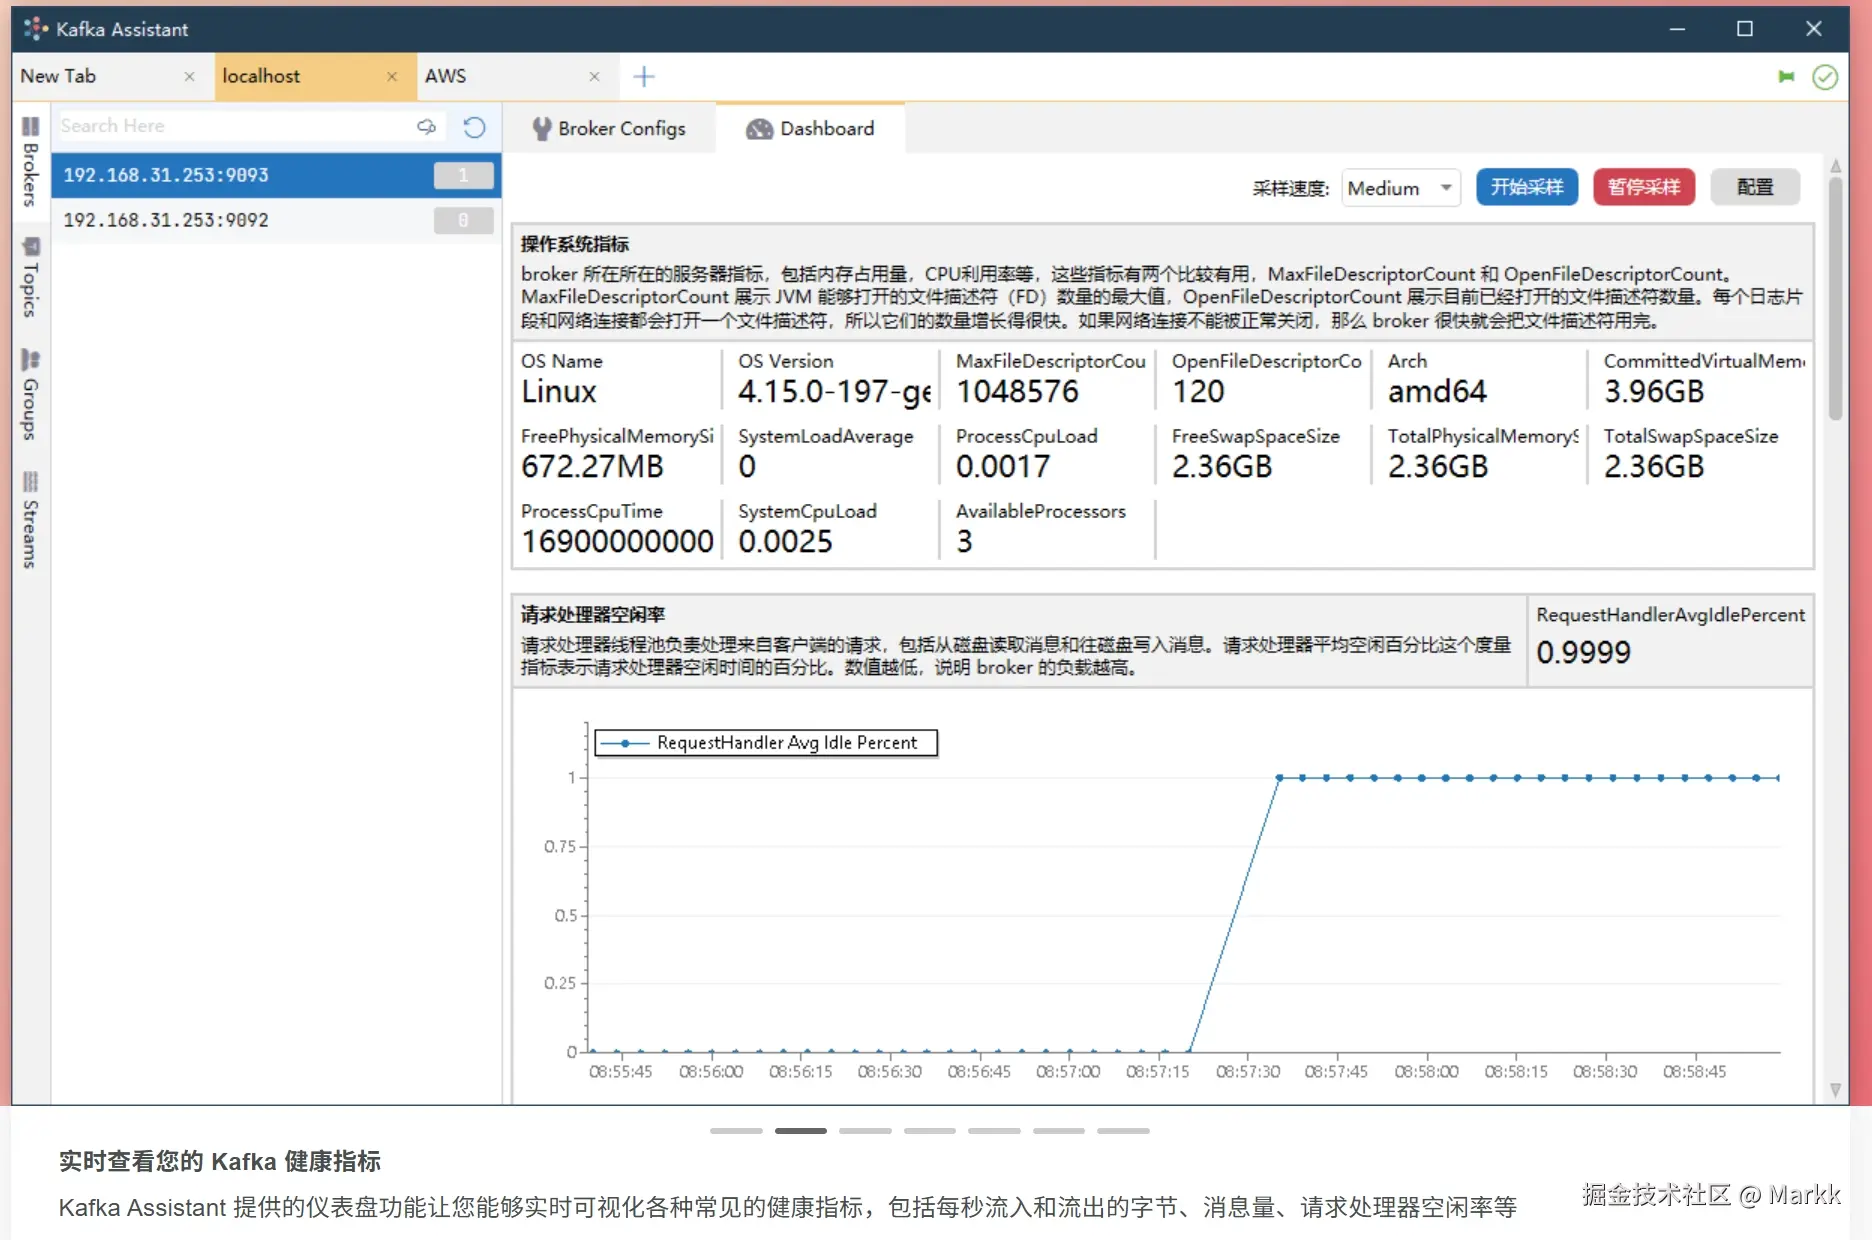Viewport: 1872px width, 1240px height.
Task: Click the 暂停采样 pause sampling button
Action: (x=1644, y=188)
